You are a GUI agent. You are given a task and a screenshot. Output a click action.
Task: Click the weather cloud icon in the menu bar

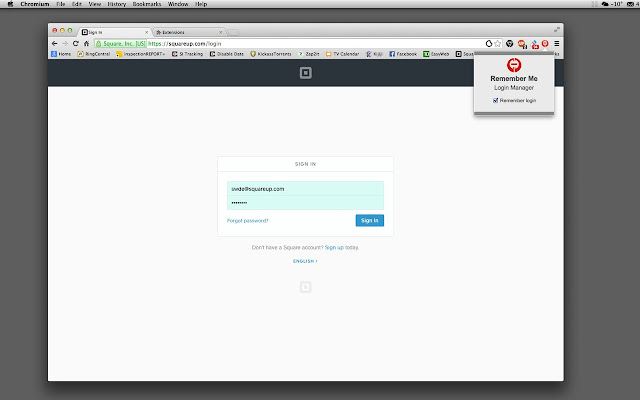(x=605, y=4)
